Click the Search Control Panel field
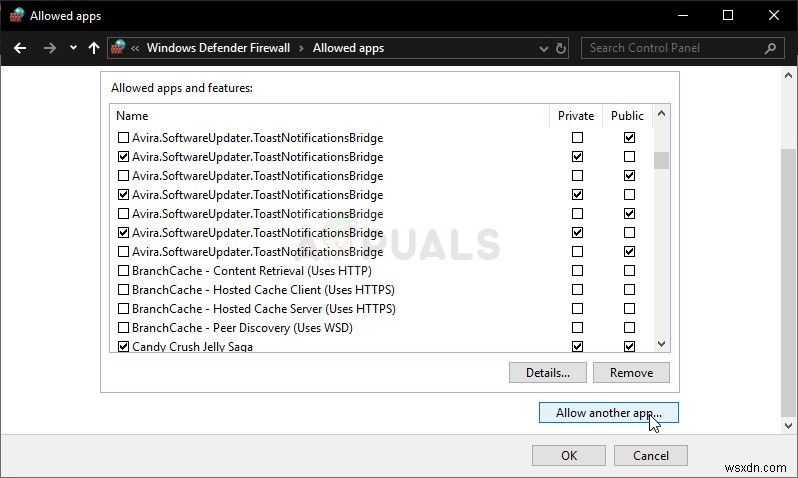The height and width of the screenshot is (478, 798). 673,47
